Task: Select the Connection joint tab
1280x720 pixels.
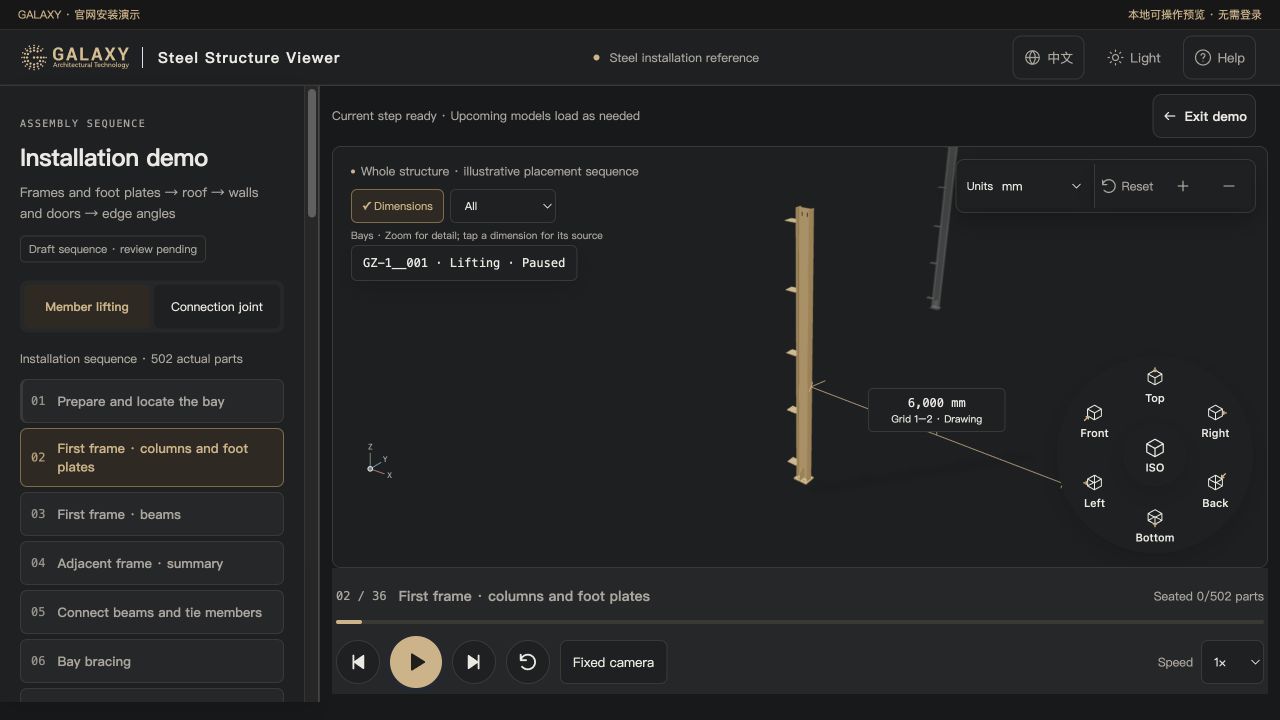Action: (217, 307)
